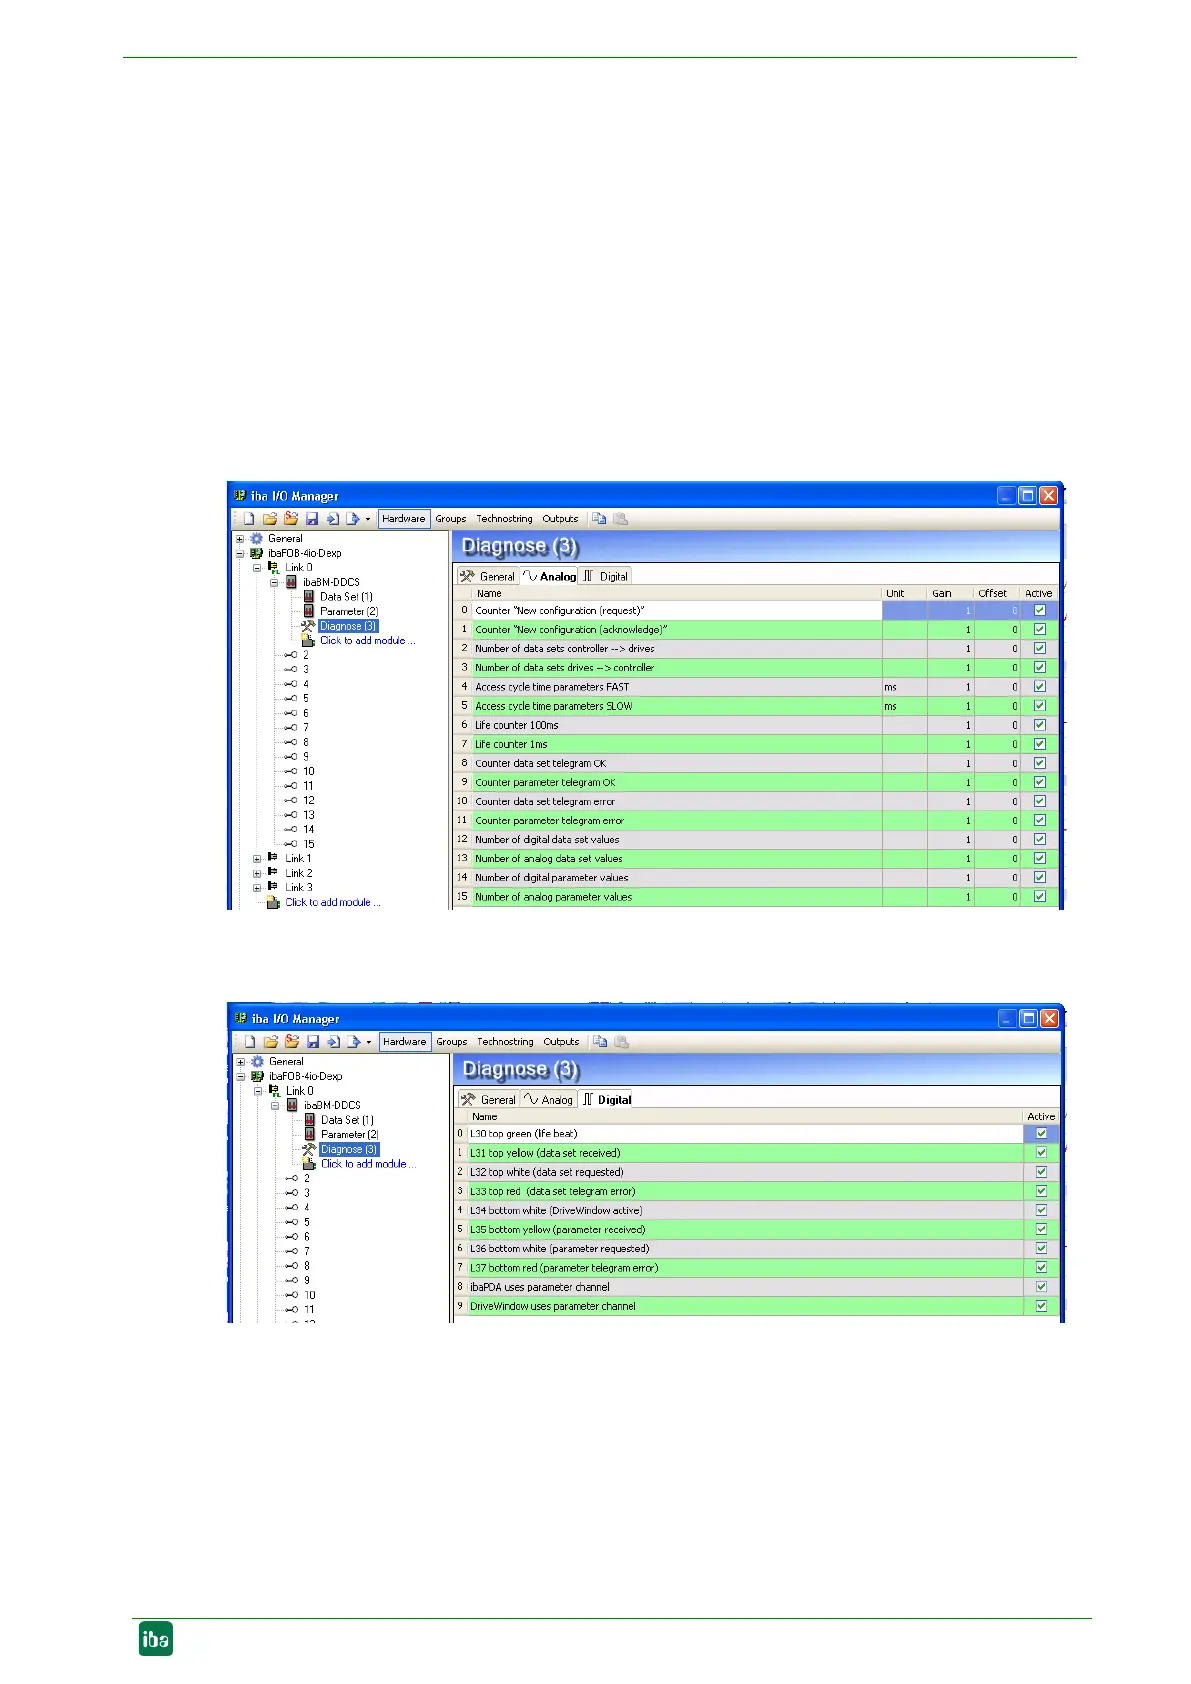Collapse ibaFOB-4io-Dexp node in Analog-tab window
Screen dimensions: 1191x1684
[240, 553]
